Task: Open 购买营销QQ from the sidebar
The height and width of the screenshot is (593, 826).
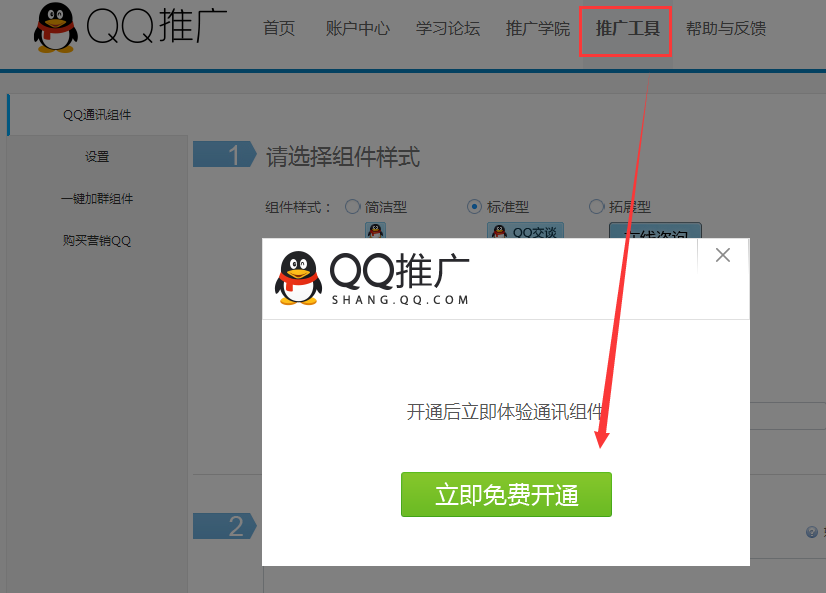Action: (97, 241)
